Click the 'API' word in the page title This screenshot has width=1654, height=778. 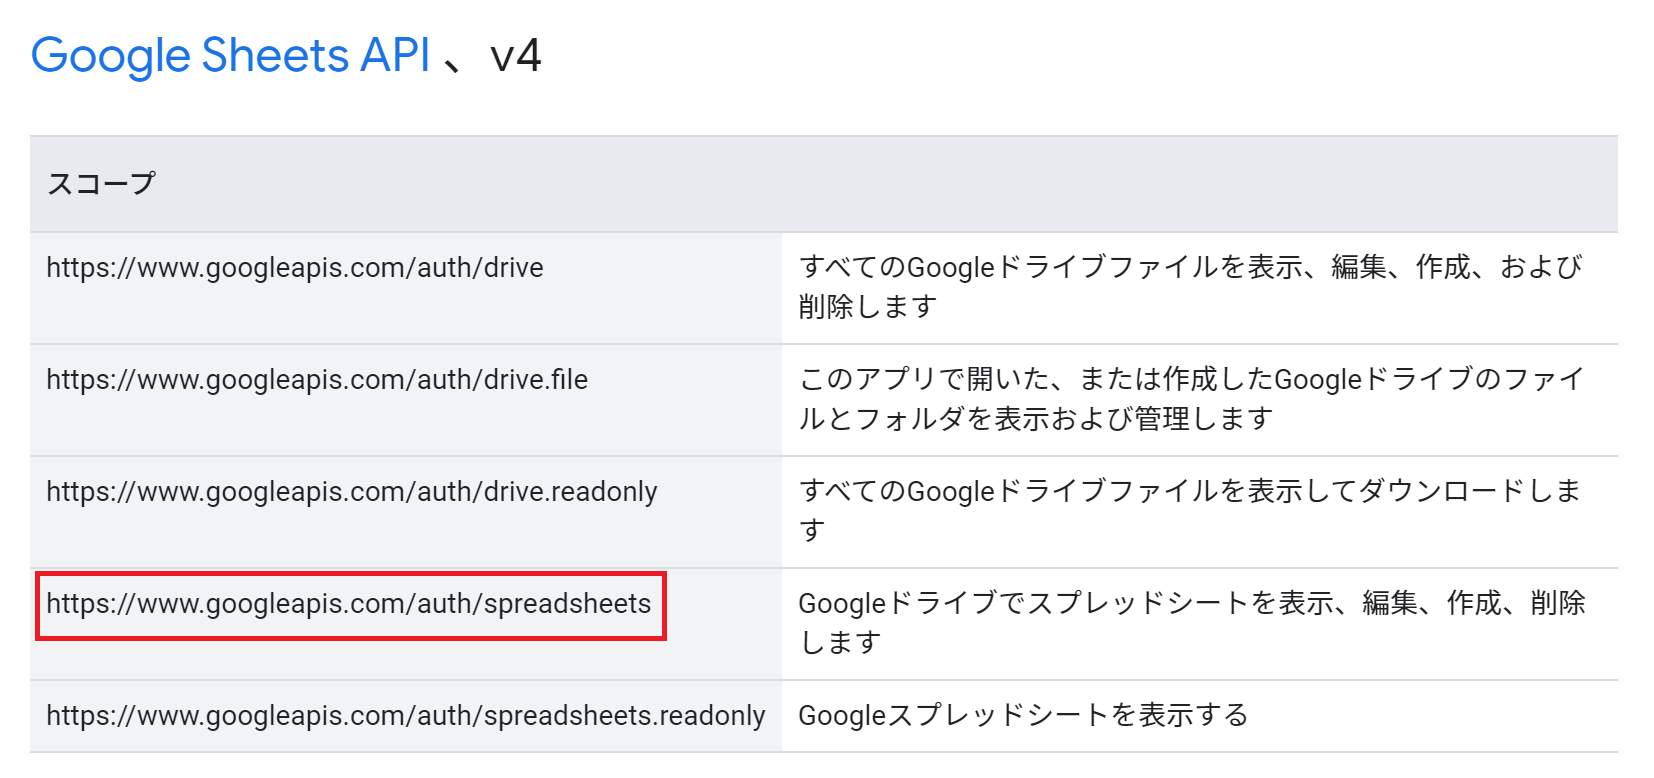[x=395, y=55]
